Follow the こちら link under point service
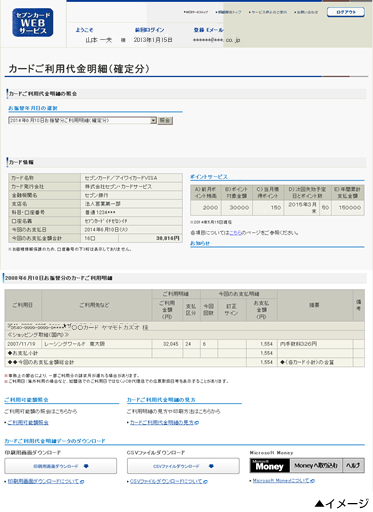This screenshot has width=373, height=512. pyautogui.click(x=235, y=233)
